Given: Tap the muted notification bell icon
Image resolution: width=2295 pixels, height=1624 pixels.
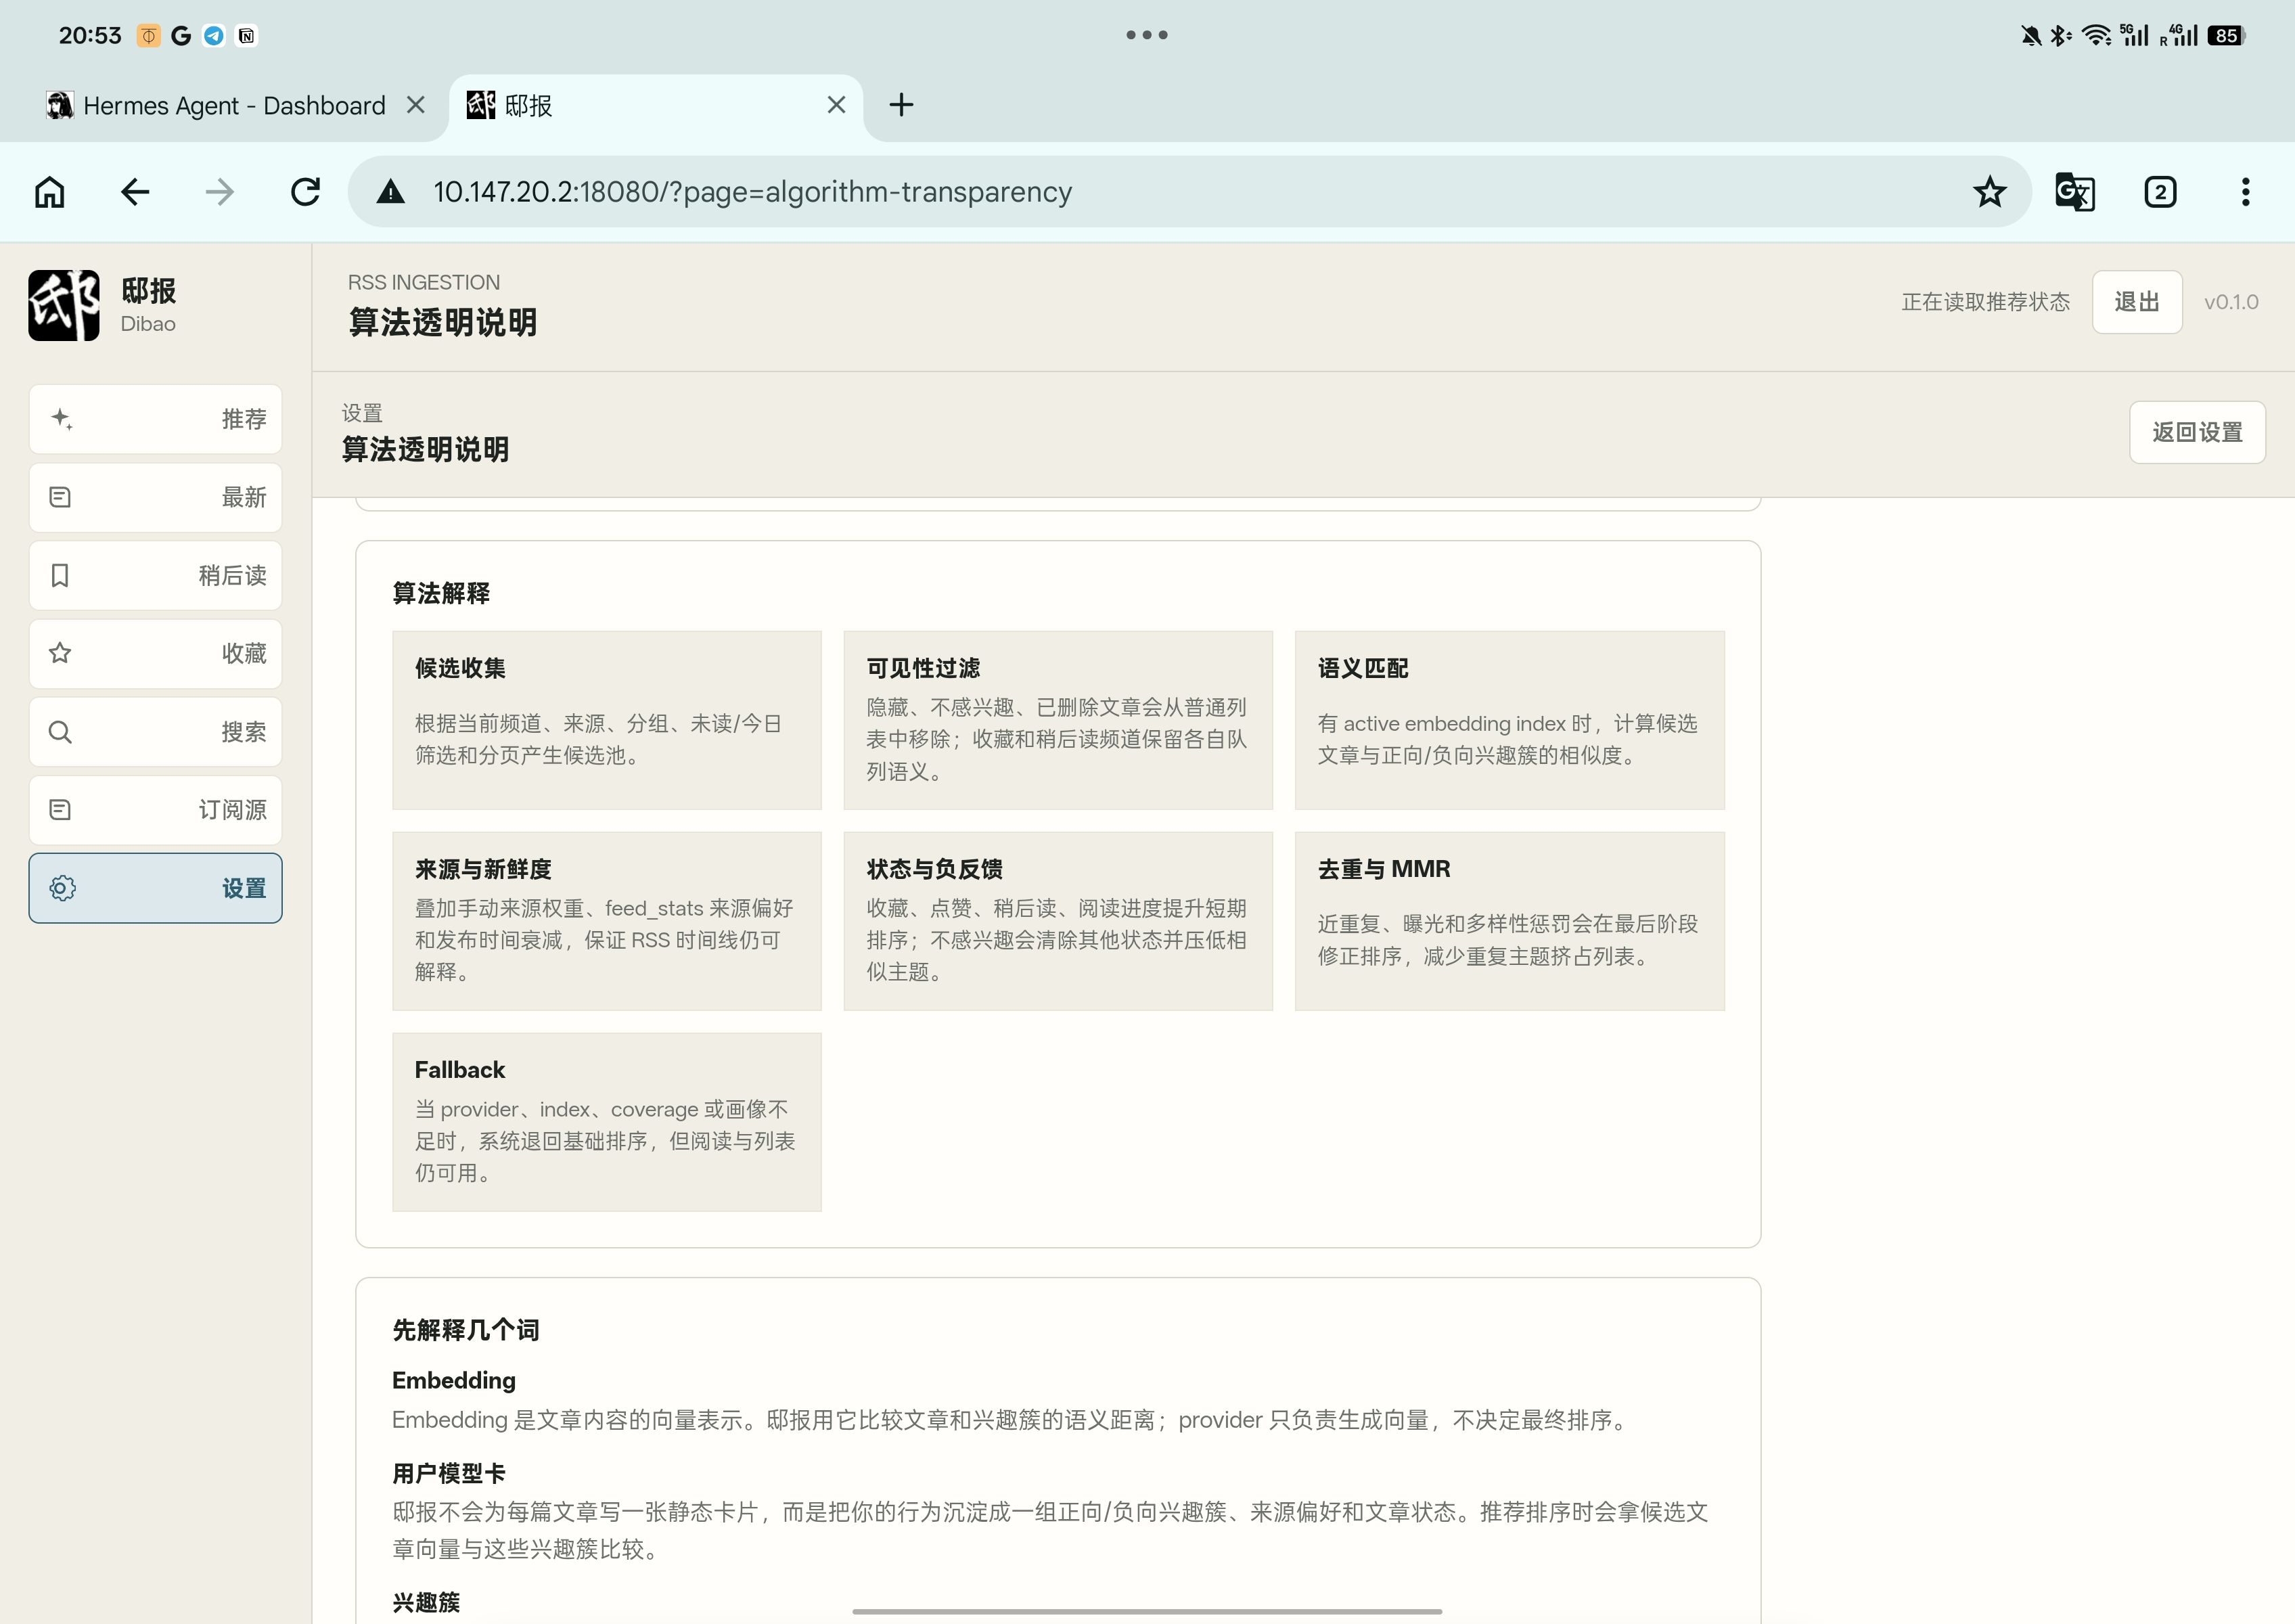Looking at the screenshot, I should (2030, 36).
